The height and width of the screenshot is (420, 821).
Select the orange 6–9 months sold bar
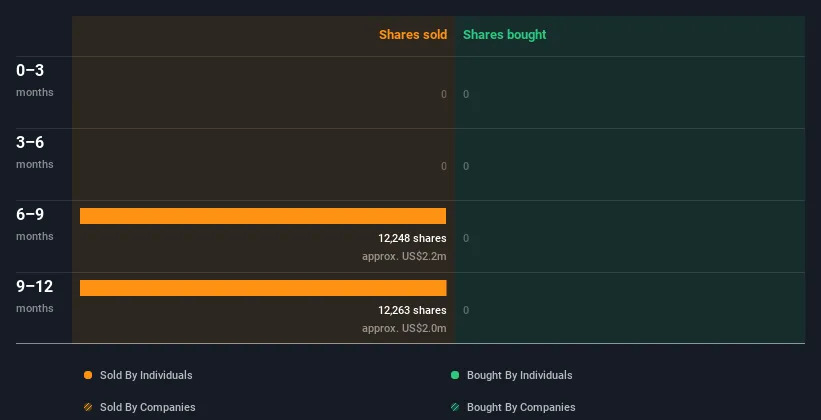coord(263,216)
